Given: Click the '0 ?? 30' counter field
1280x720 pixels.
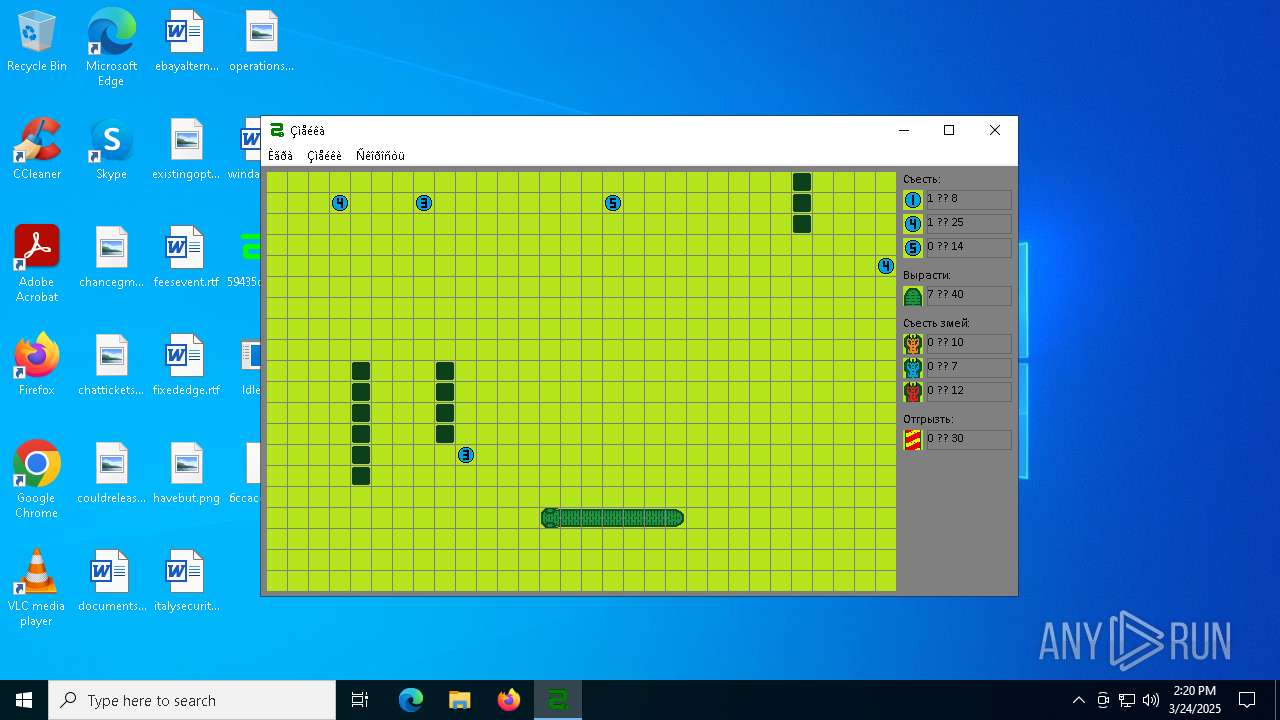Looking at the screenshot, I should point(968,440).
